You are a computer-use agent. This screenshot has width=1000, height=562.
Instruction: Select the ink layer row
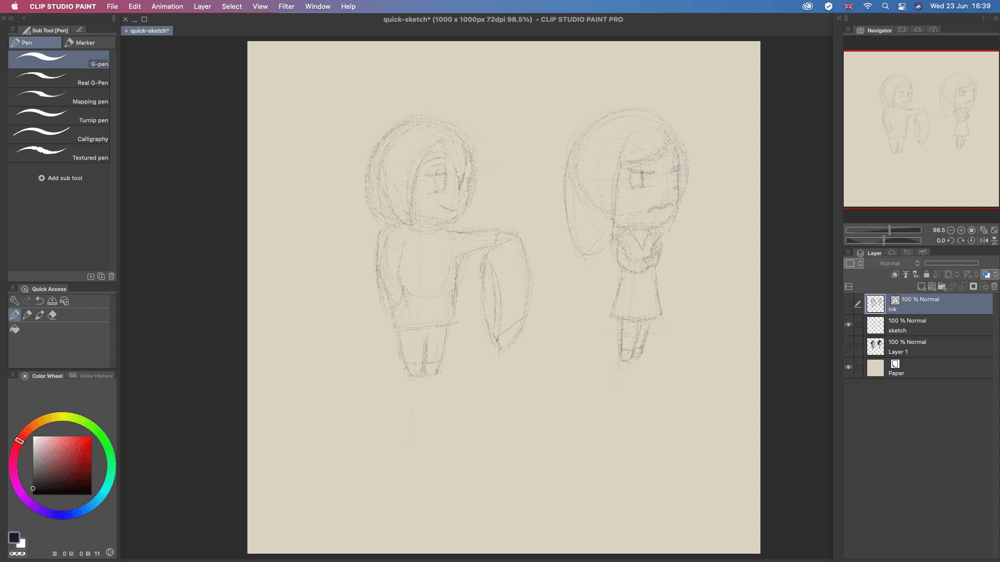coord(928,304)
